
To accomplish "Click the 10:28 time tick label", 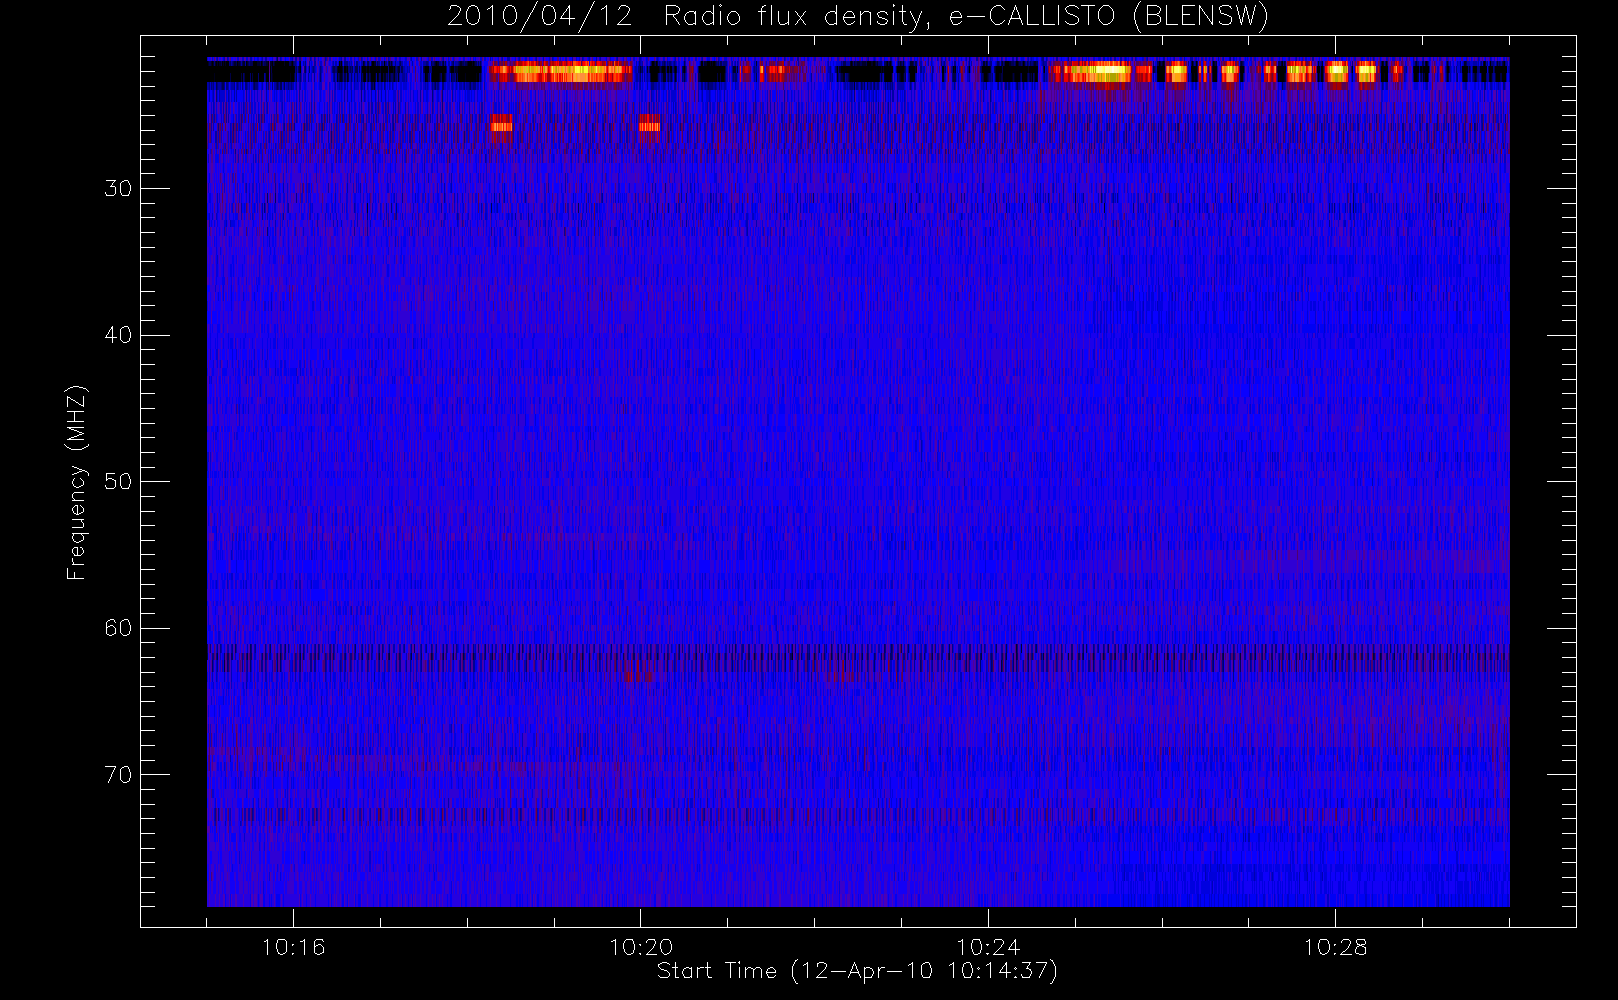I will pos(1335,947).
